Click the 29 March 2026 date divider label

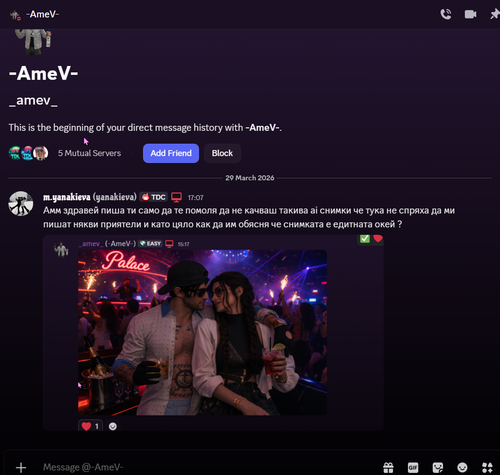[250, 178]
